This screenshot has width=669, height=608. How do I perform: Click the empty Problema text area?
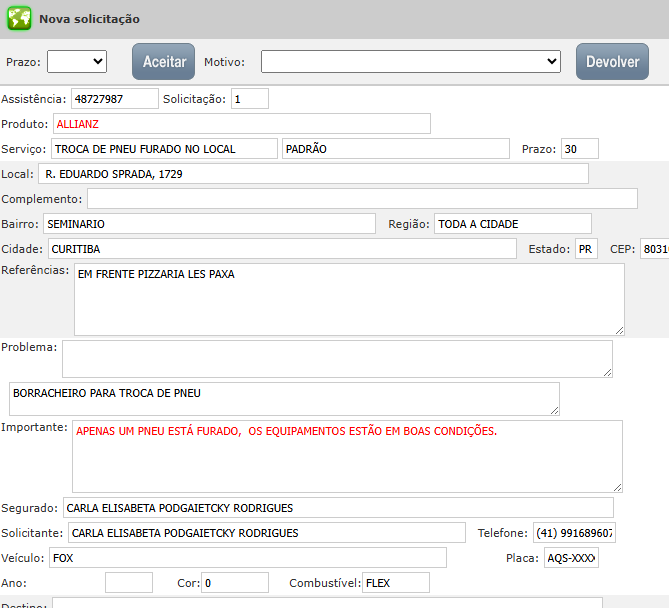point(337,359)
